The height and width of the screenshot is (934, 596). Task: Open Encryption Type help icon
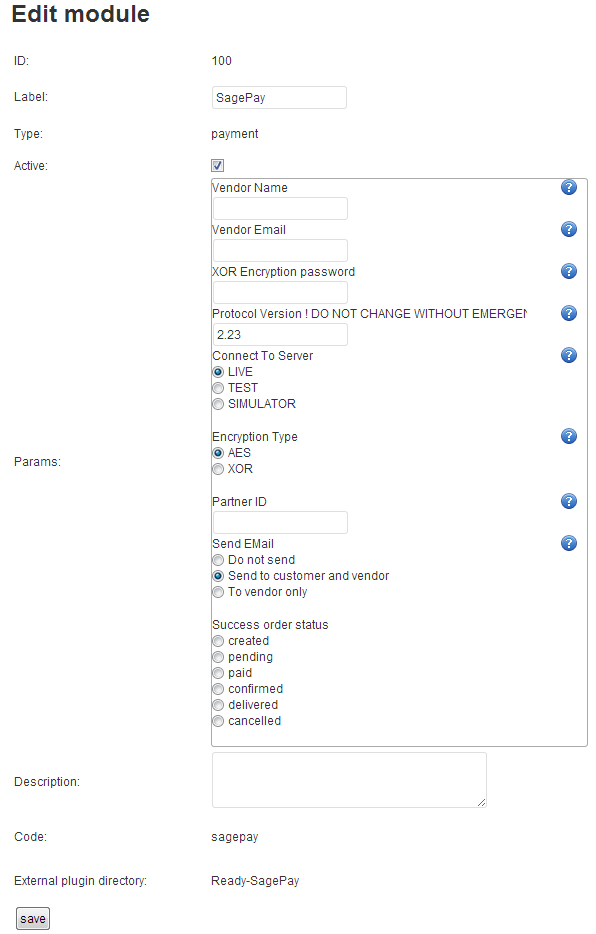coord(569,436)
